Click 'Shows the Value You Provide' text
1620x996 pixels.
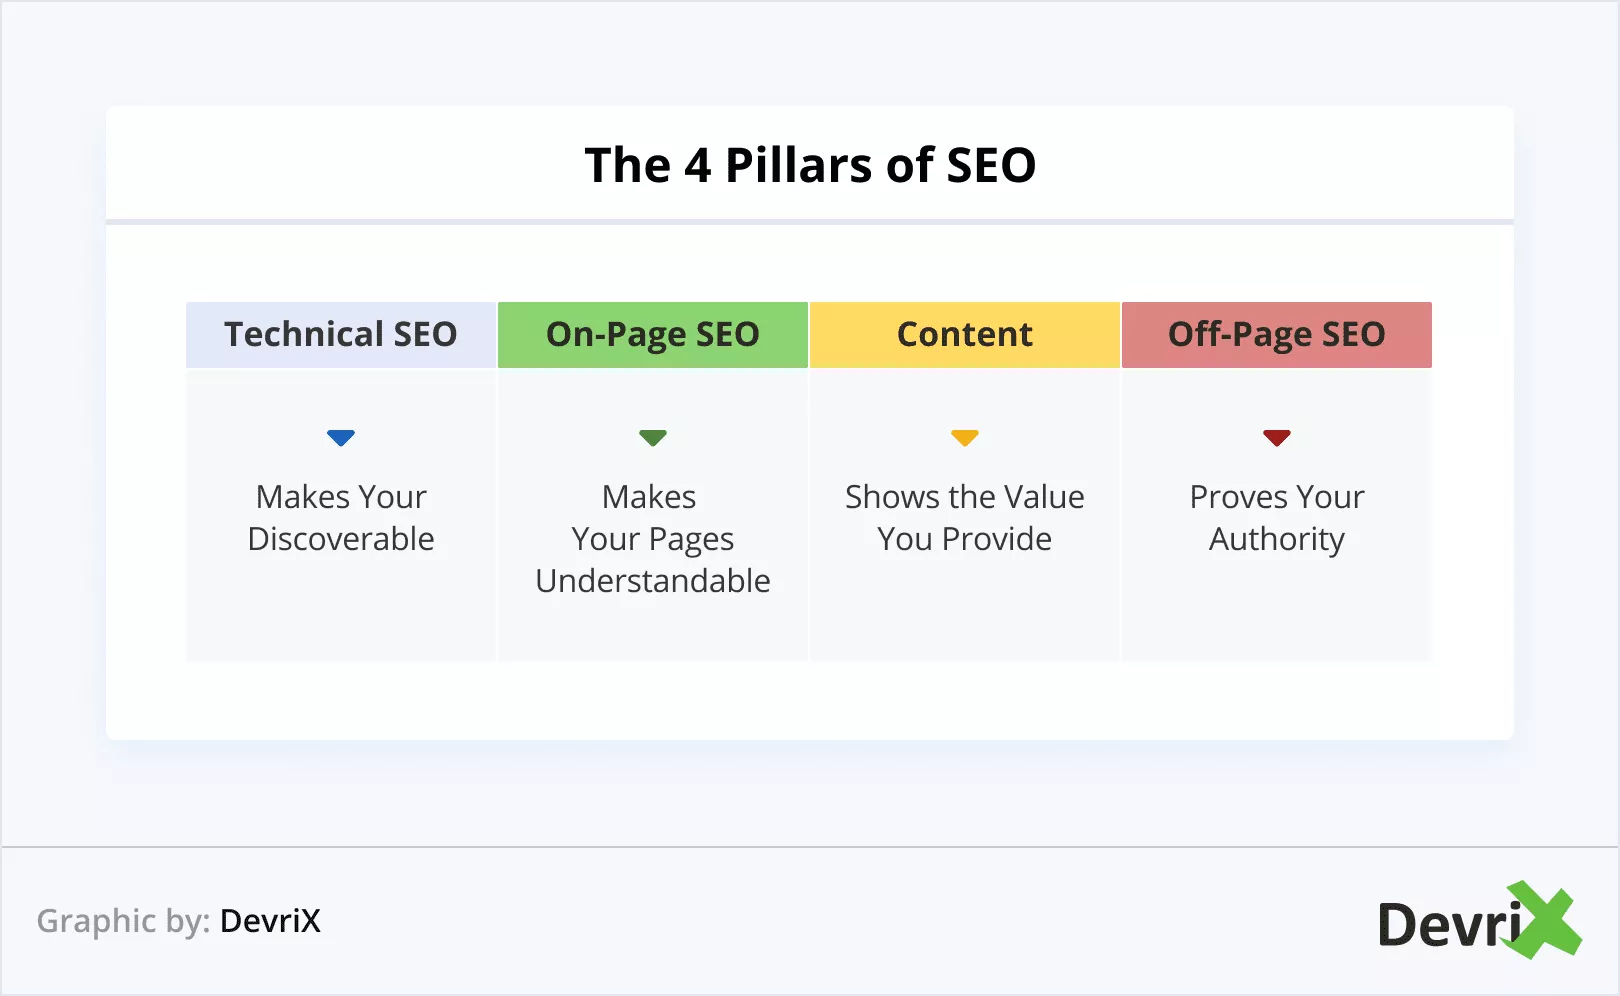tap(965, 518)
